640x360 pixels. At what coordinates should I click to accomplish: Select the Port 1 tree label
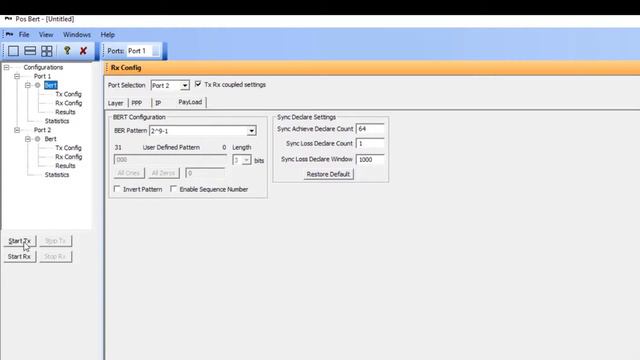[42, 76]
